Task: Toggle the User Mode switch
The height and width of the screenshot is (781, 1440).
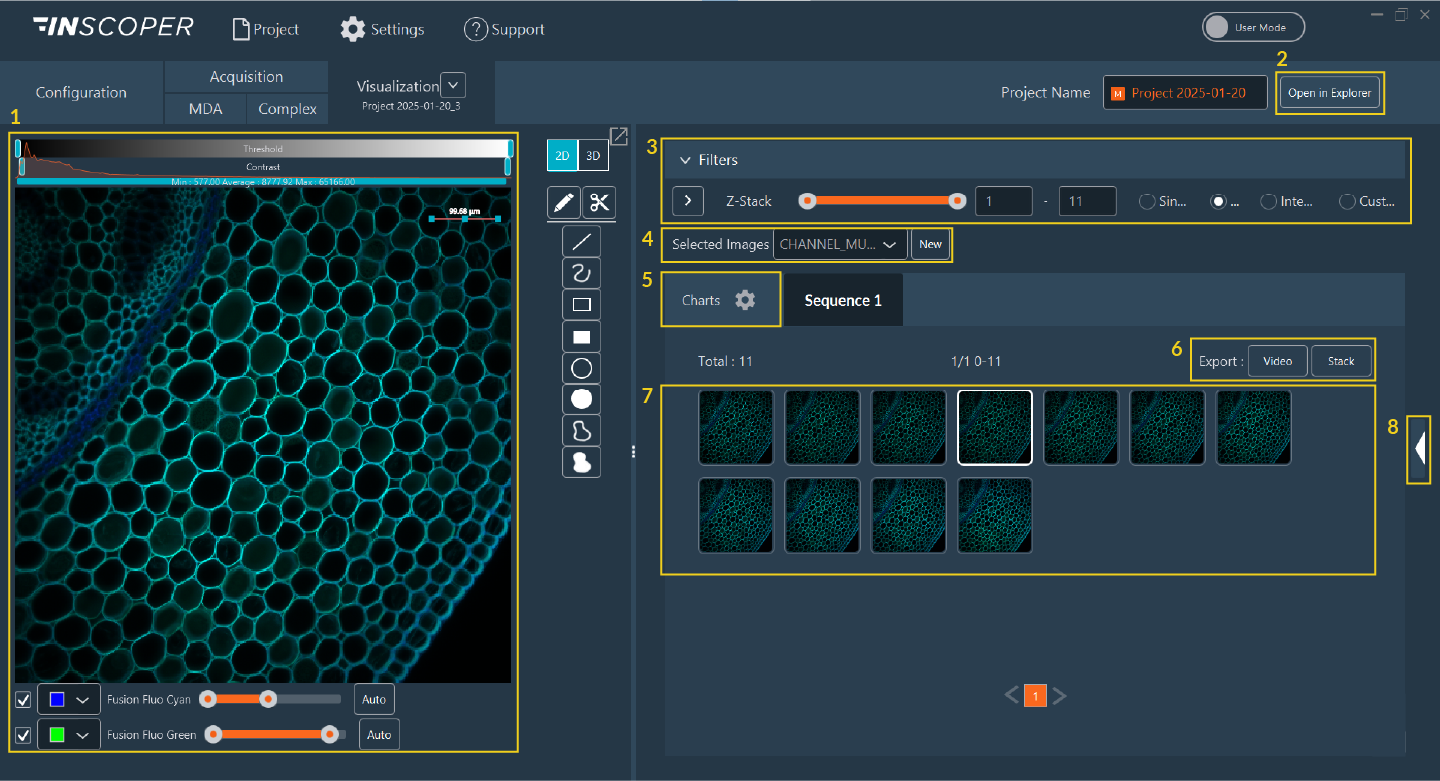Action: (1253, 28)
